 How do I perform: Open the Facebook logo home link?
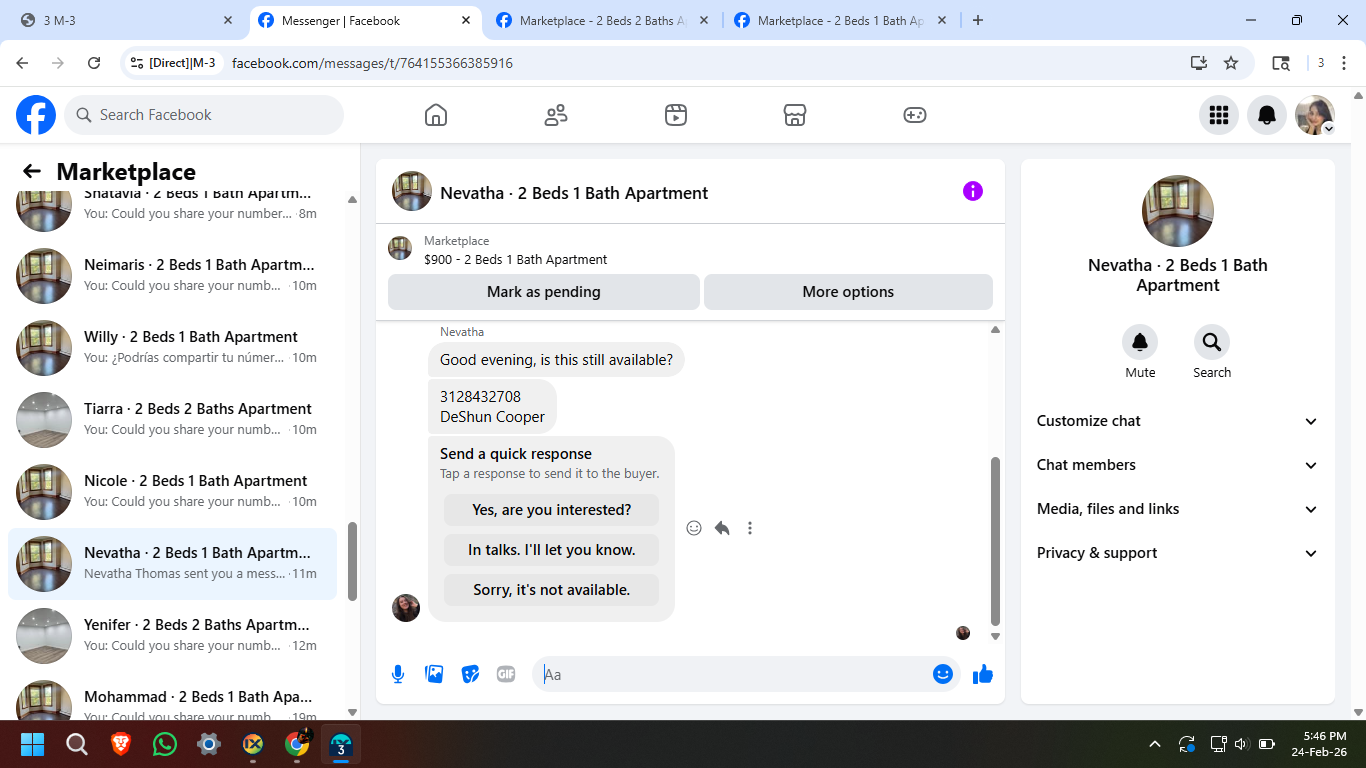click(x=36, y=115)
